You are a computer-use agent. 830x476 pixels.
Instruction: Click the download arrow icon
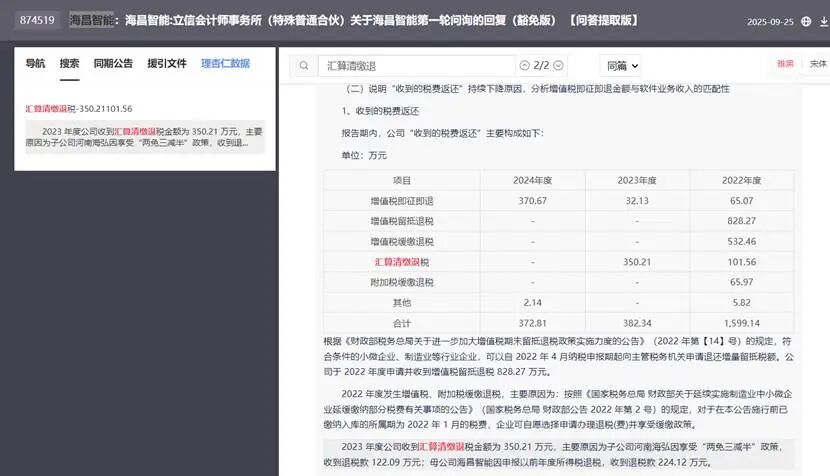[824, 22]
